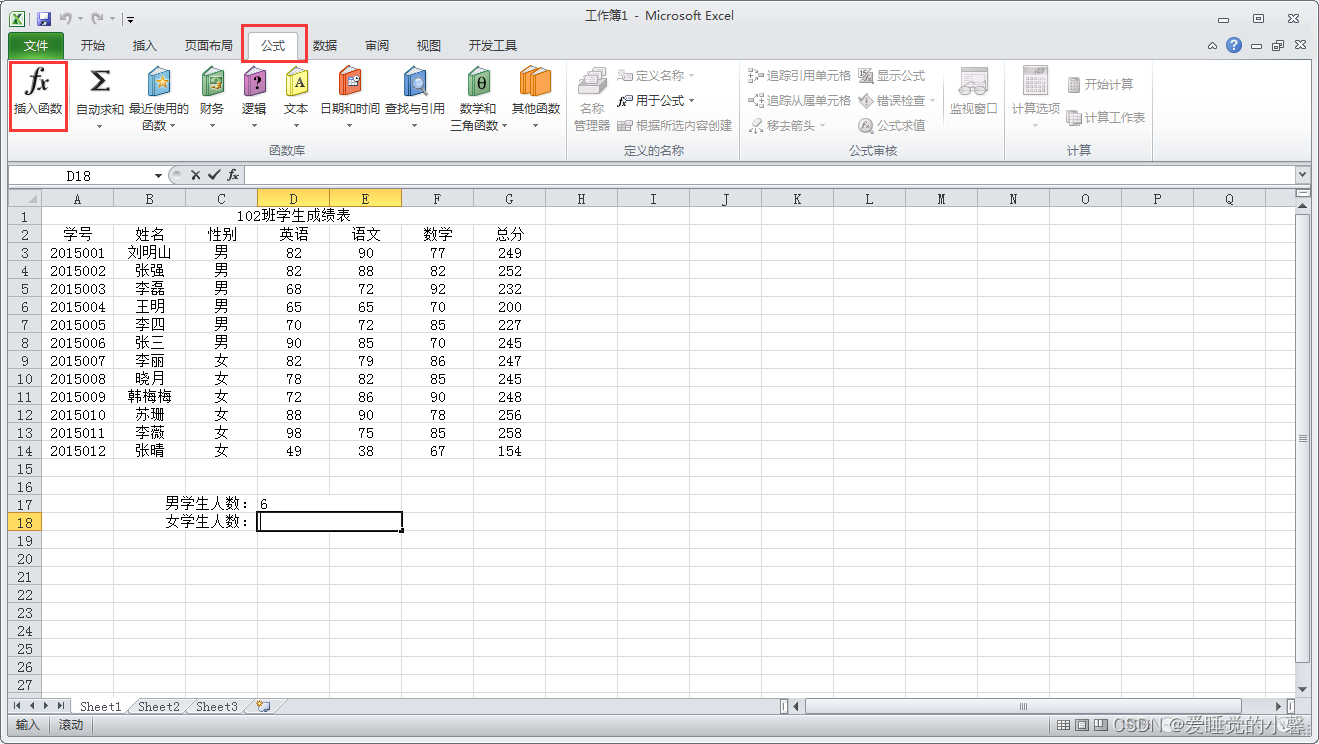Click Create from Selection (根据所选内容创建) button
Screen dimensions: 1319x744
674,126
